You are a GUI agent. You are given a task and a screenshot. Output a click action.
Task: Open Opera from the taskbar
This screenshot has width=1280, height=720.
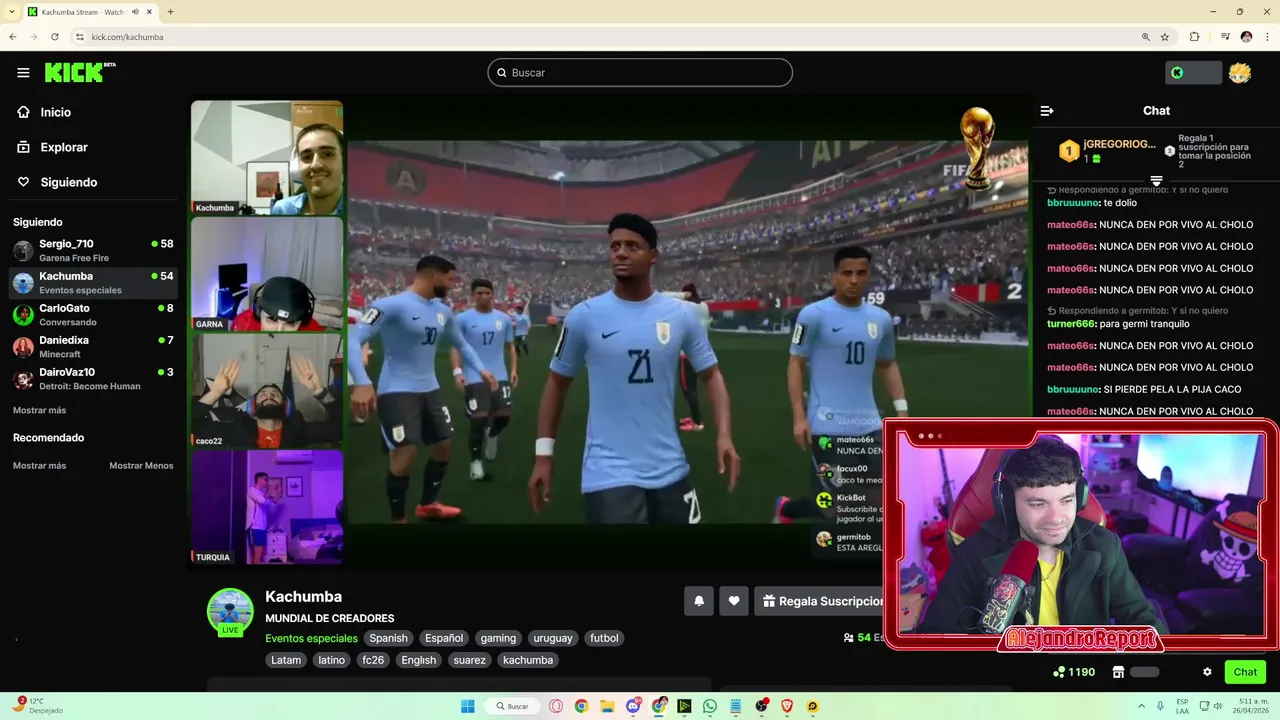556,706
